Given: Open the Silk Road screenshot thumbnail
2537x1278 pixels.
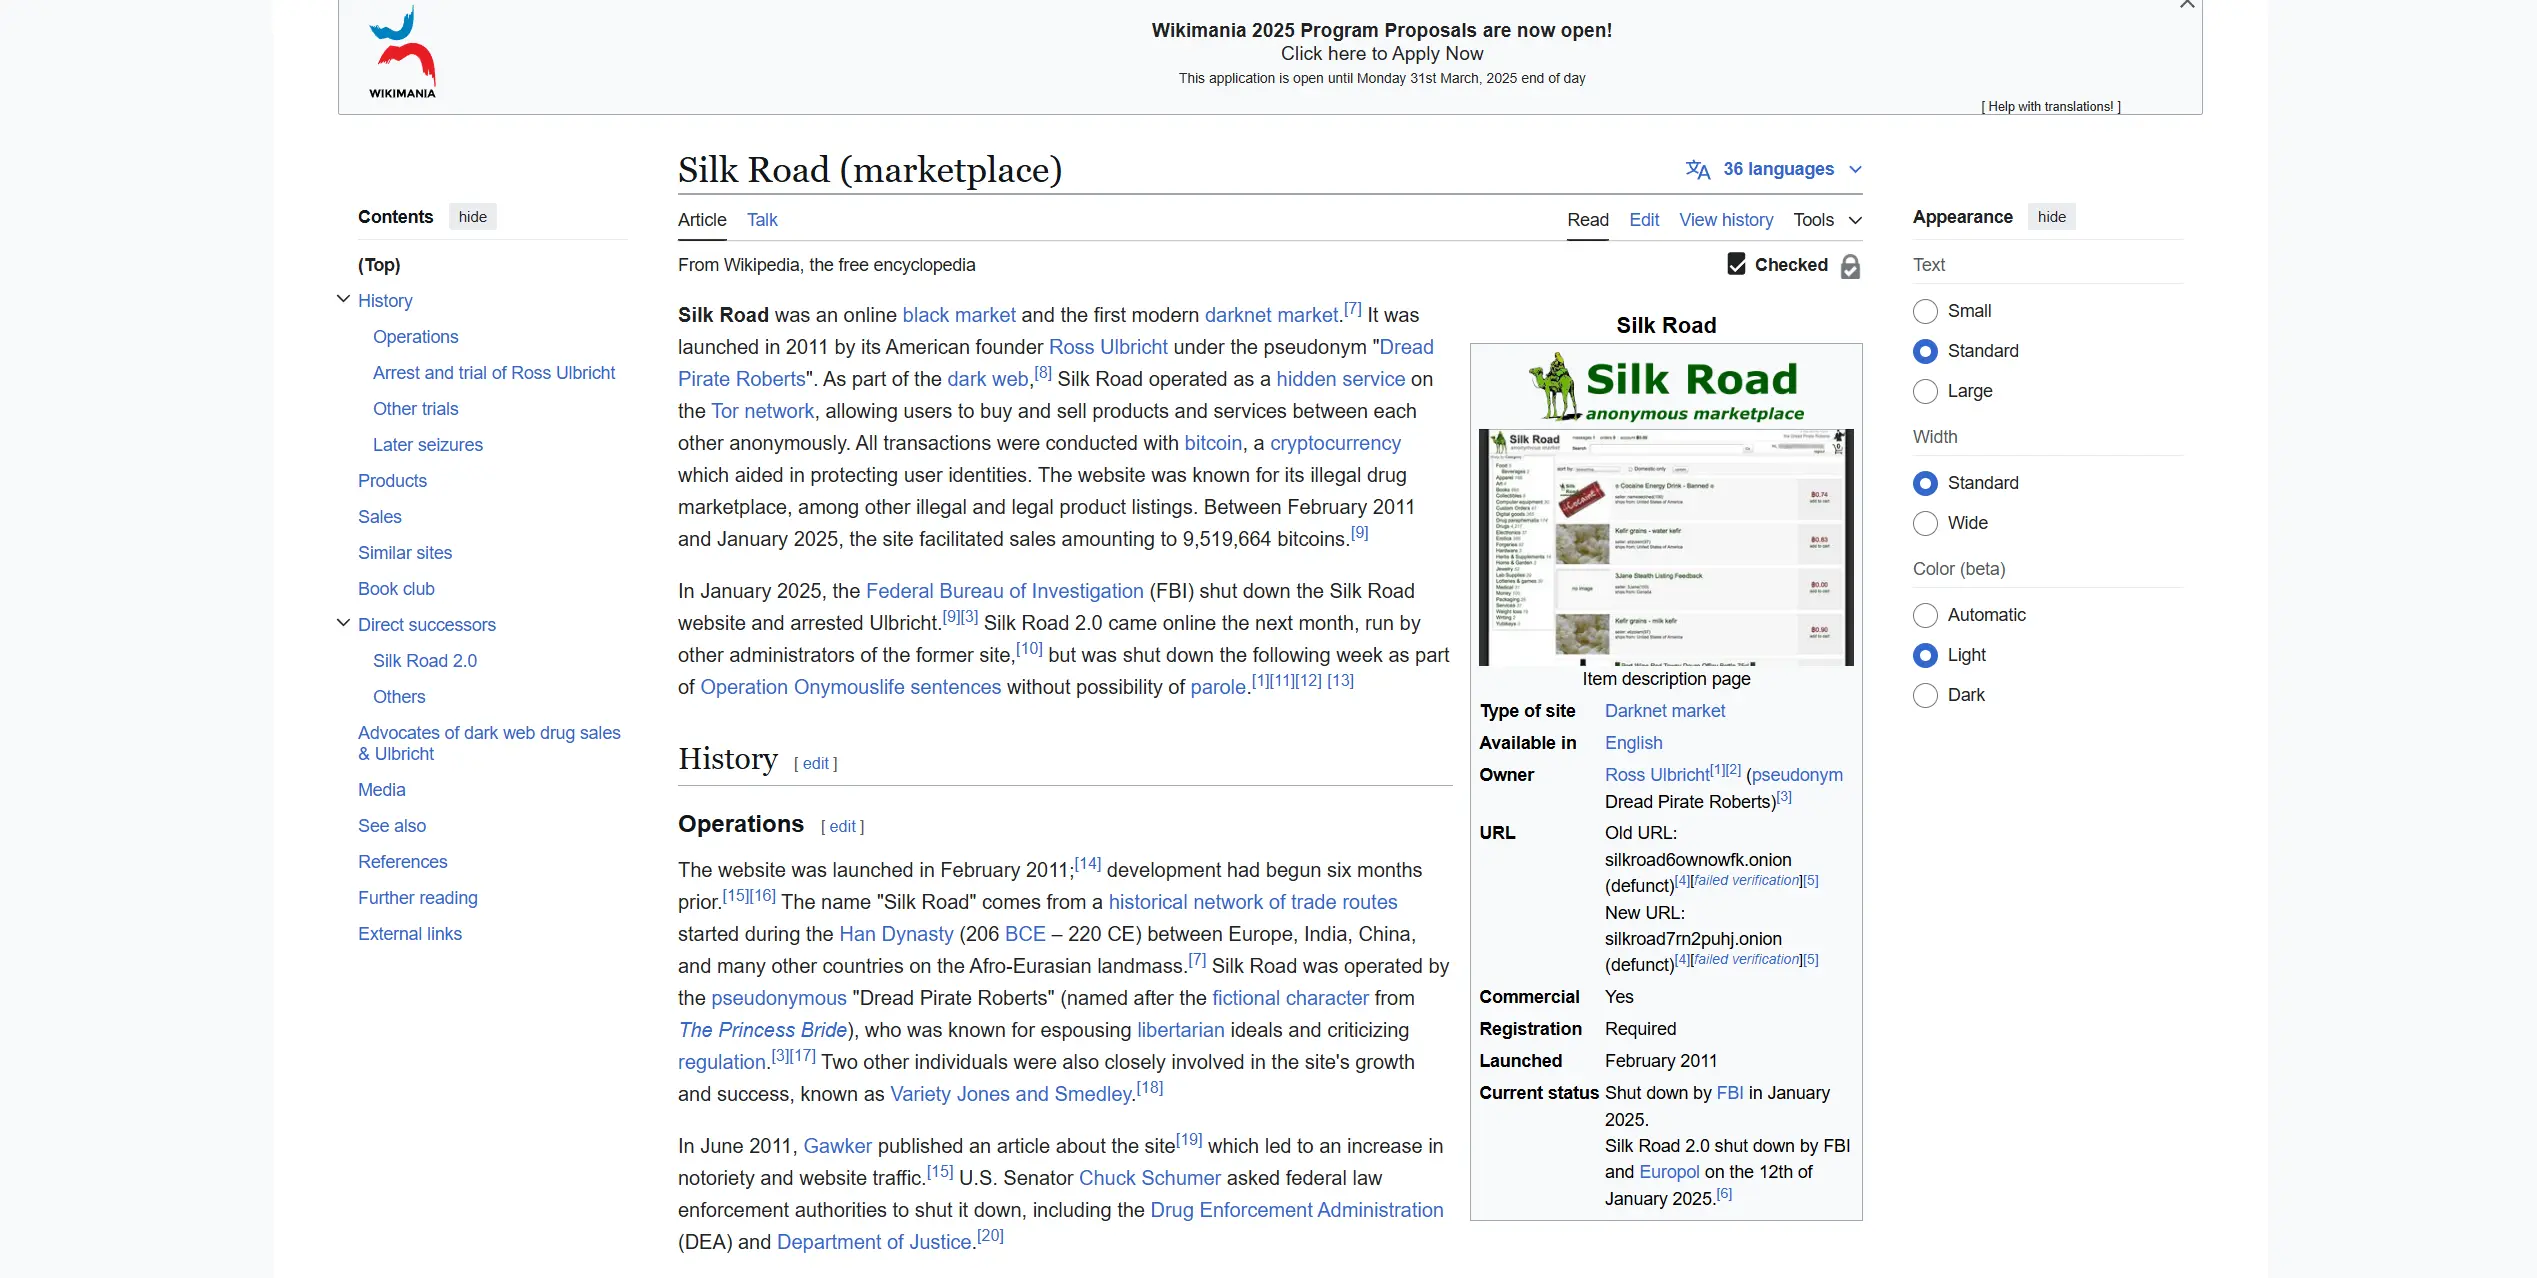Looking at the screenshot, I should click(x=1665, y=547).
